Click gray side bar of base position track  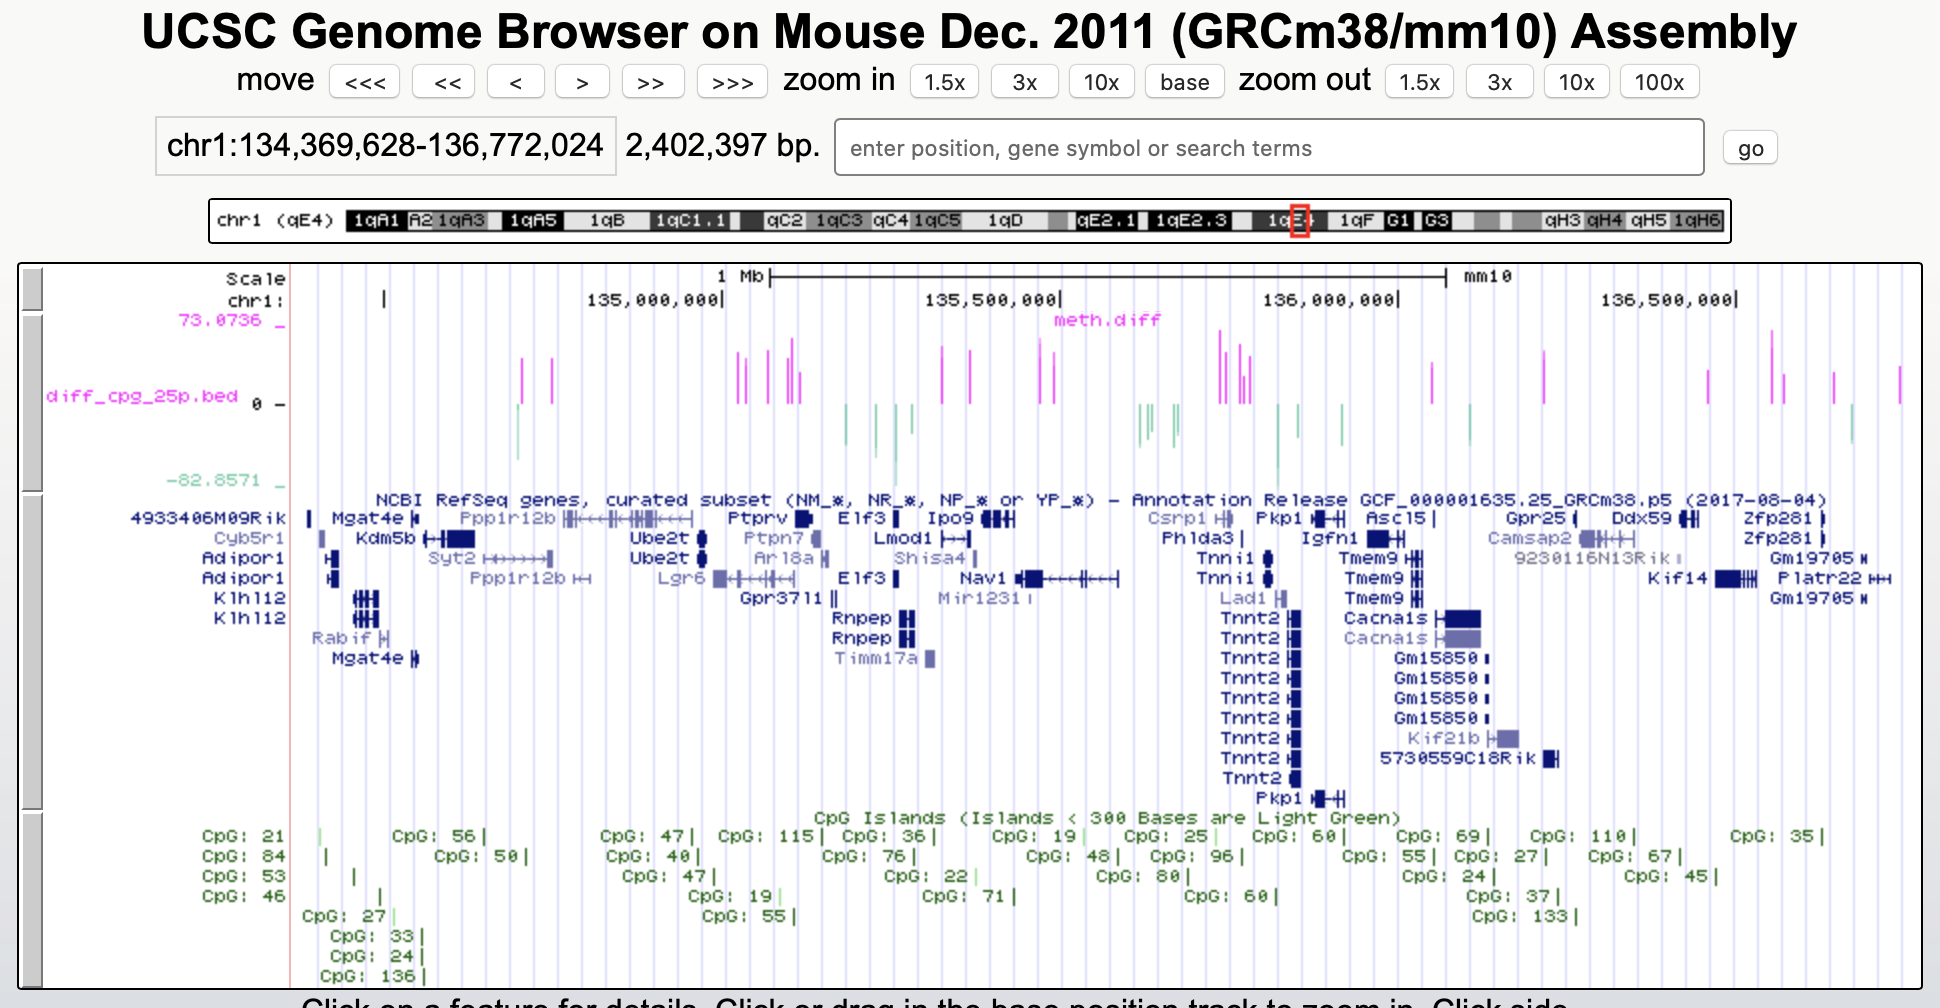tap(33, 289)
